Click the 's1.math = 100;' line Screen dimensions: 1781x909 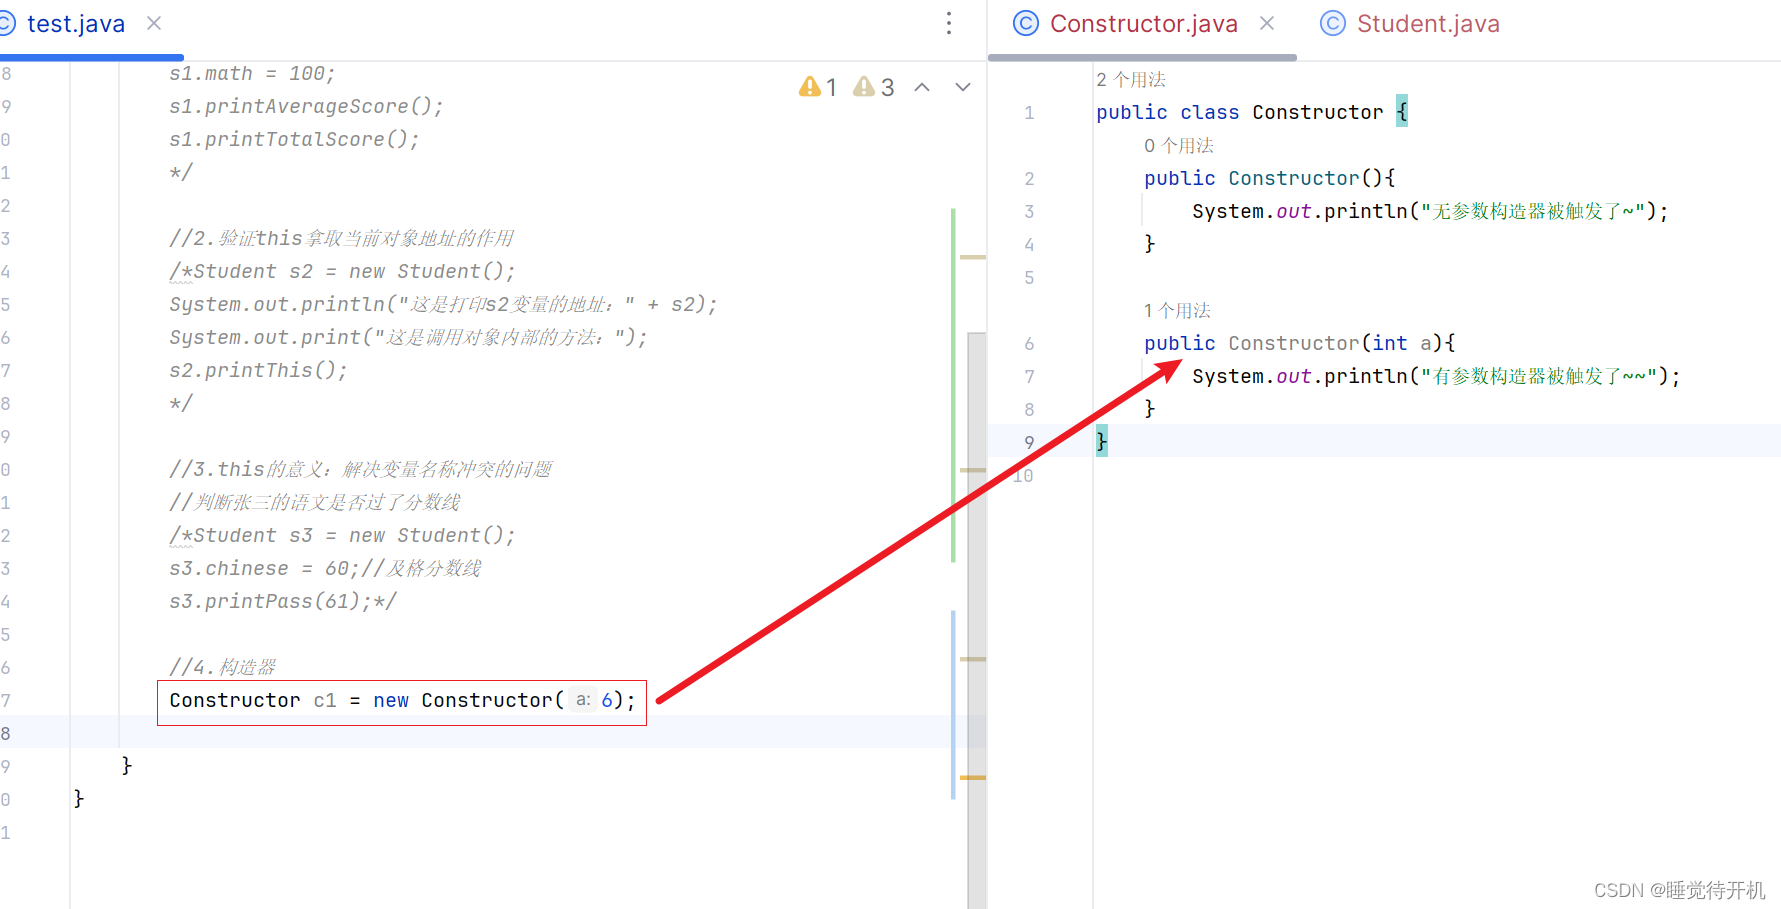tap(252, 73)
